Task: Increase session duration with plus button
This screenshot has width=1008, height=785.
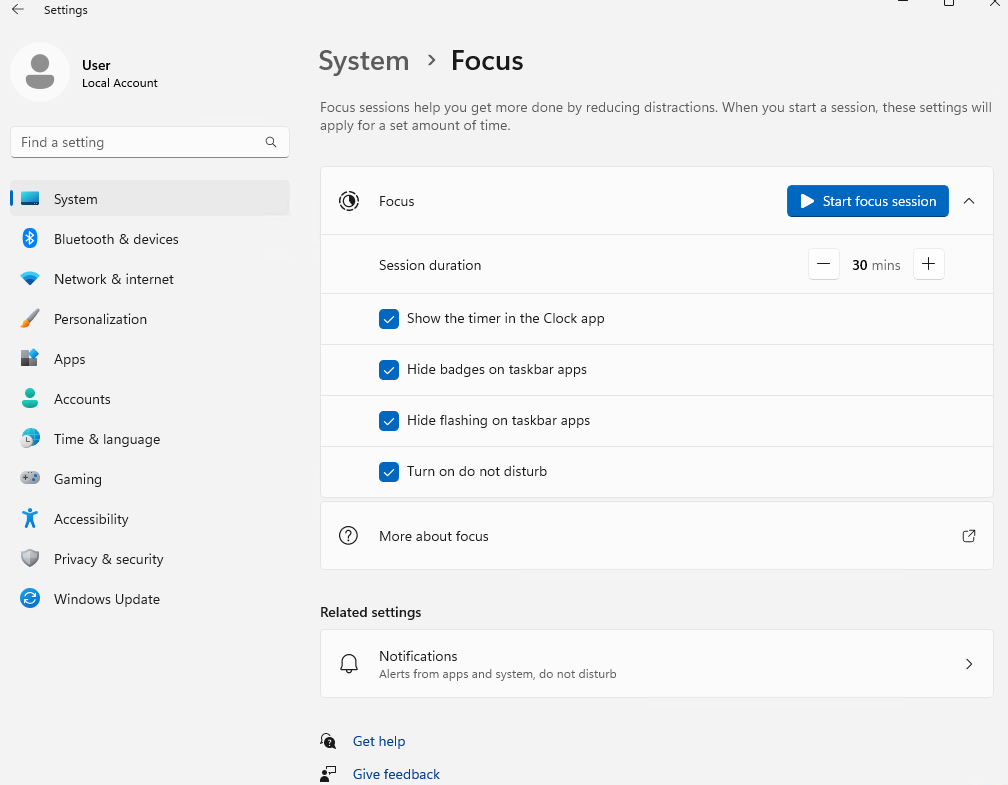Action: click(x=928, y=265)
